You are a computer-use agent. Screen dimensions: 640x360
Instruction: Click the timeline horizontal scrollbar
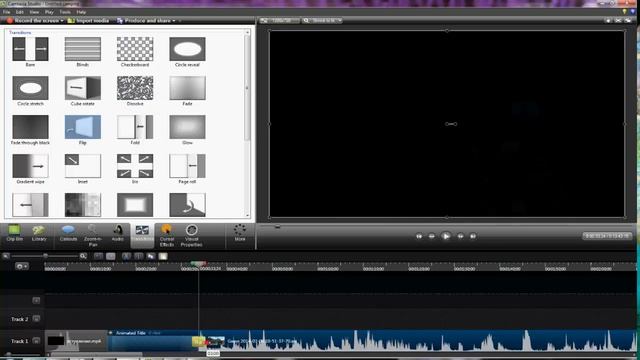coord(96,354)
